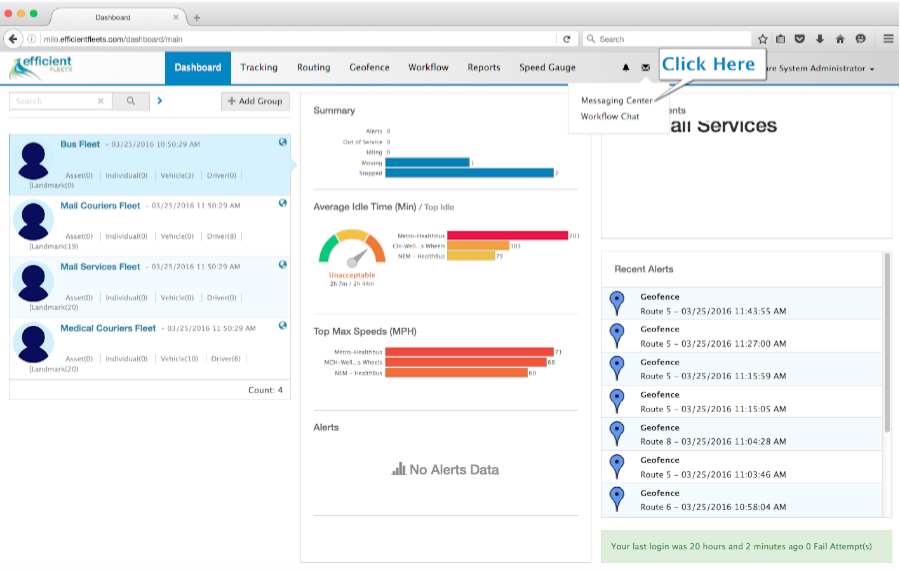The height and width of the screenshot is (571, 900).
Task: Select alert Route 5 - 03/25/2016 11:03:46 AM
Action: point(742,467)
